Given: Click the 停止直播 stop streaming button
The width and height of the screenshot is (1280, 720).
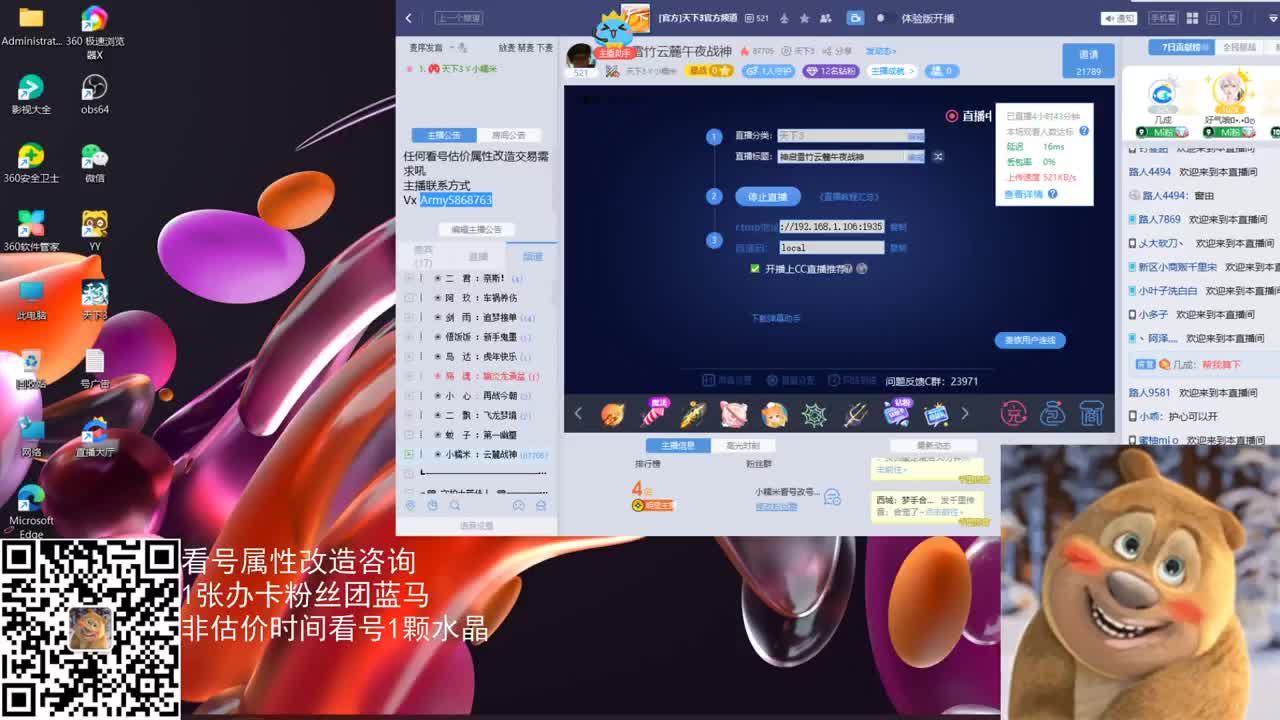Looking at the screenshot, I should click(767, 196).
